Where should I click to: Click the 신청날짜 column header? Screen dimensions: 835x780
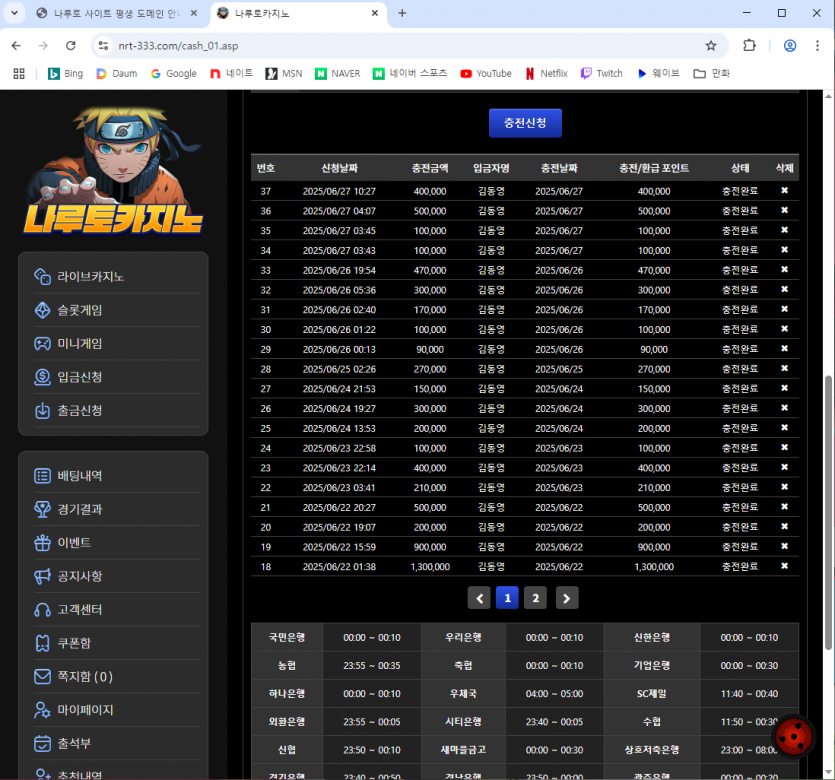(339, 168)
